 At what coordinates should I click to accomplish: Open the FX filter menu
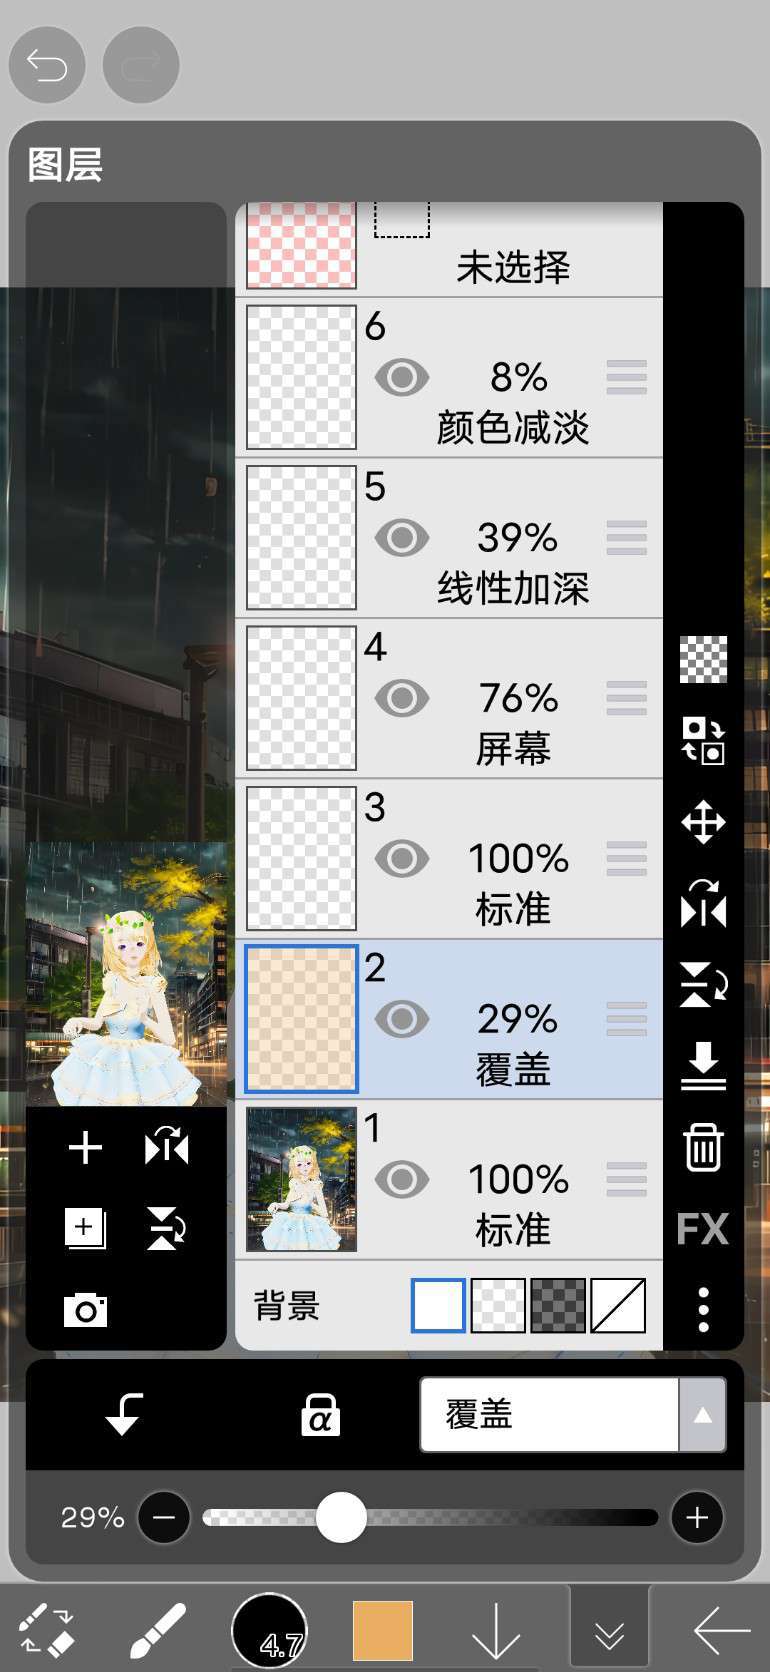(703, 1229)
